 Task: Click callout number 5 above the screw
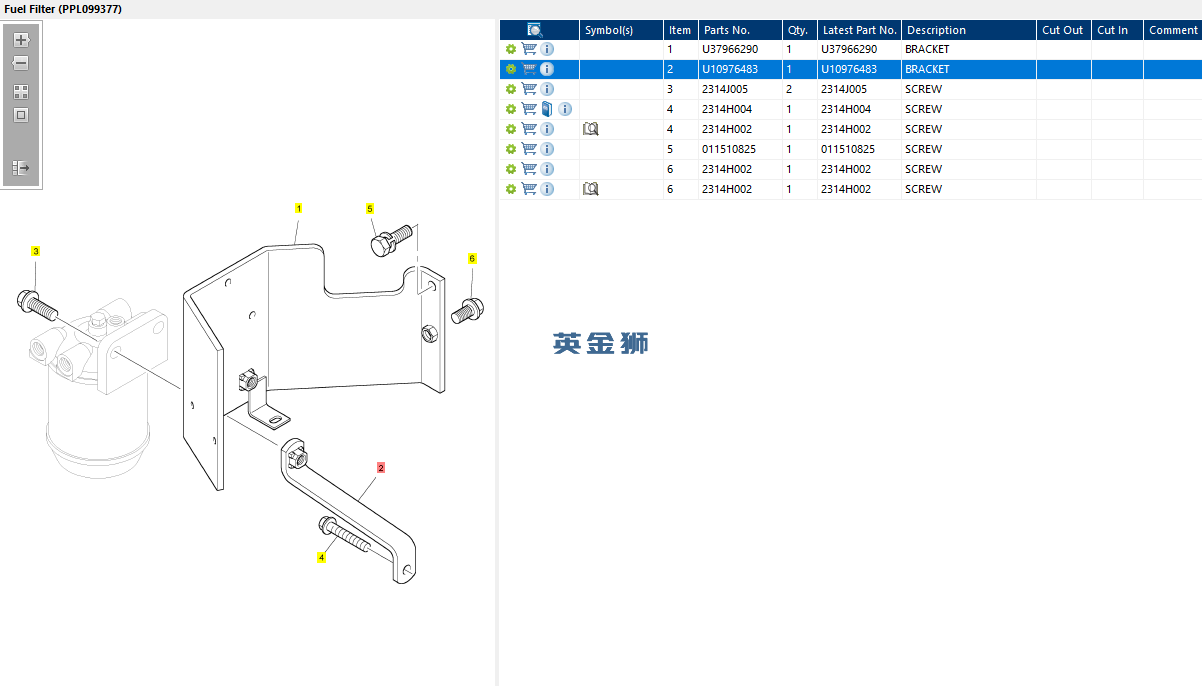click(370, 209)
